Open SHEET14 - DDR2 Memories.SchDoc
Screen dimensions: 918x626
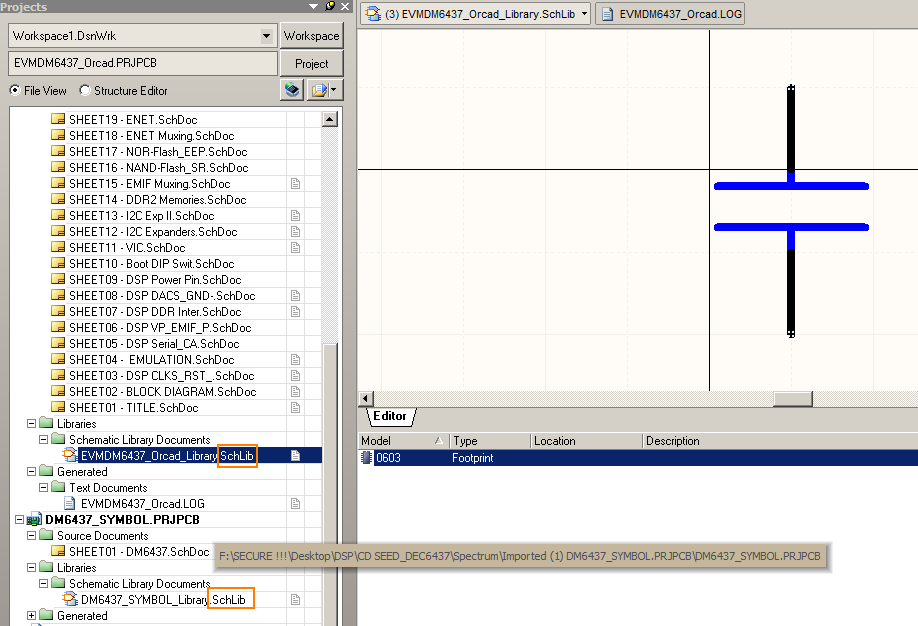click(157, 200)
